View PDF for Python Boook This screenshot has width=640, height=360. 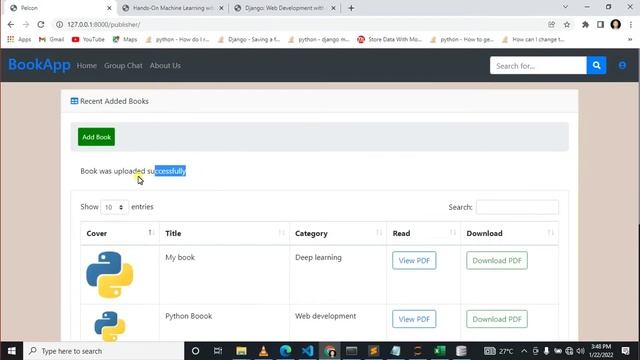click(414, 319)
